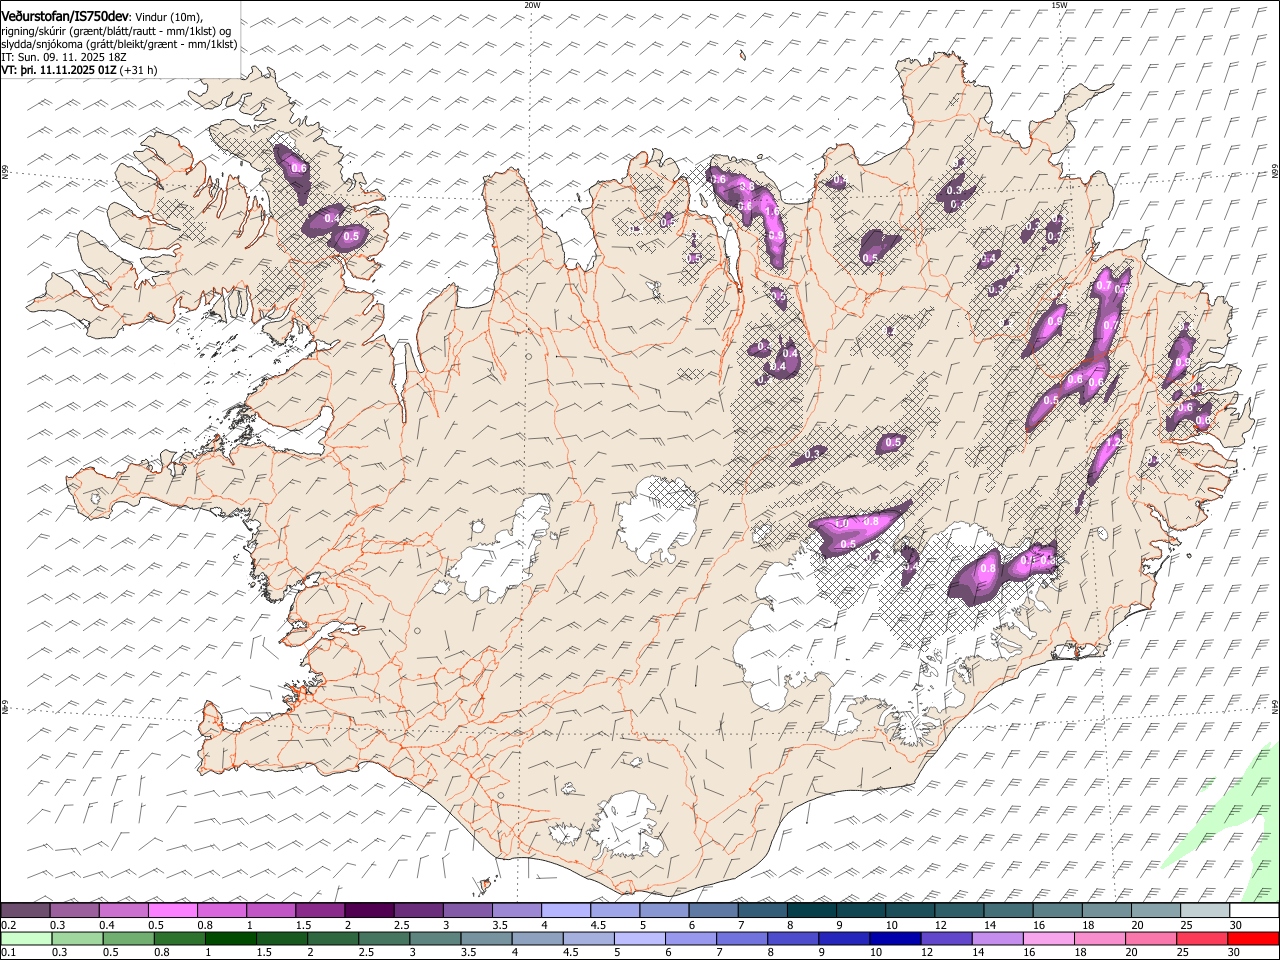Click the Veðurstofan/IS750dev title text

coord(65,17)
